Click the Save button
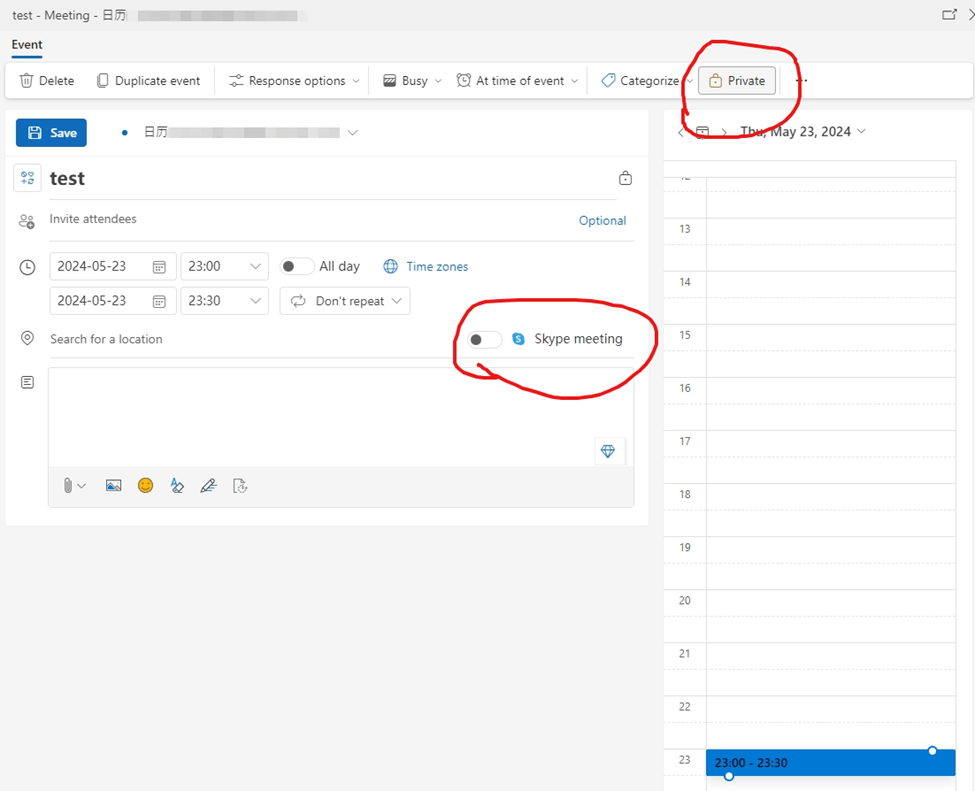Viewport: 975px width, 791px height. pyautogui.click(x=51, y=132)
